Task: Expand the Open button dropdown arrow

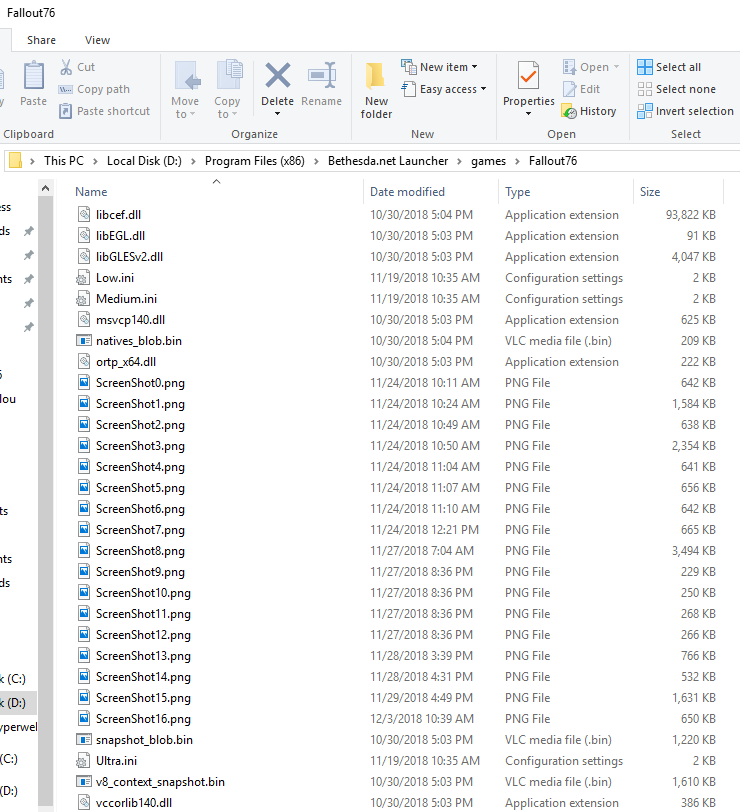Action: point(616,67)
